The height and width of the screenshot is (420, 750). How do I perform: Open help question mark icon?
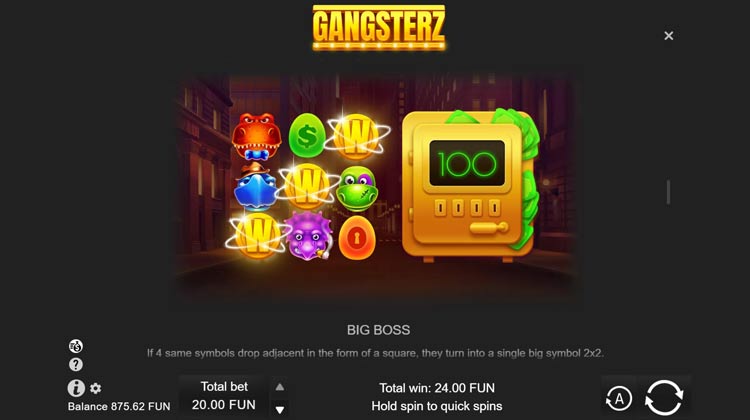coord(76,365)
